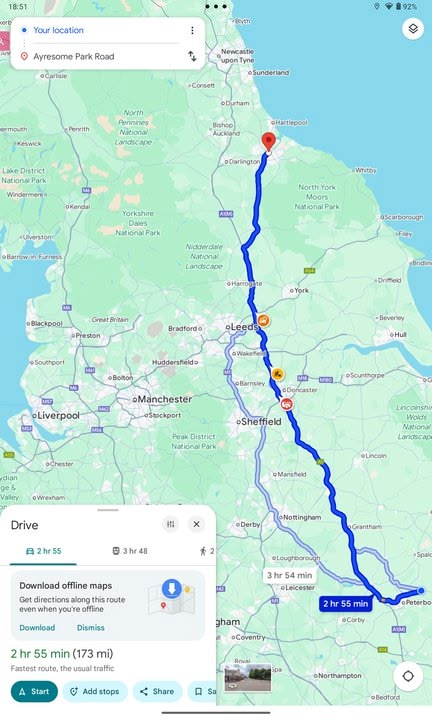Screen dimensions: 432x720
Task: Swap start and destination arrows
Action: pyautogui.click(x=192, y=56)
